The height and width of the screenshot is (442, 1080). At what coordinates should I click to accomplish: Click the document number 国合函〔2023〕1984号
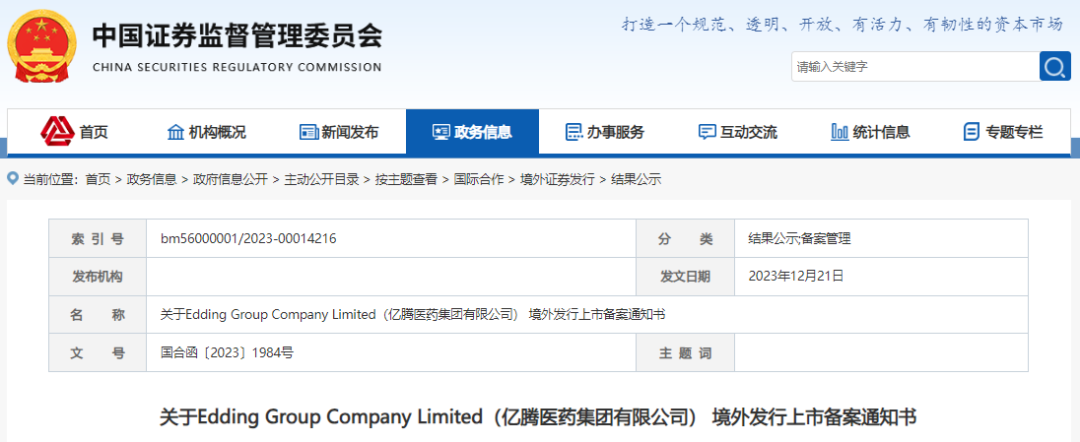point(227,353)
